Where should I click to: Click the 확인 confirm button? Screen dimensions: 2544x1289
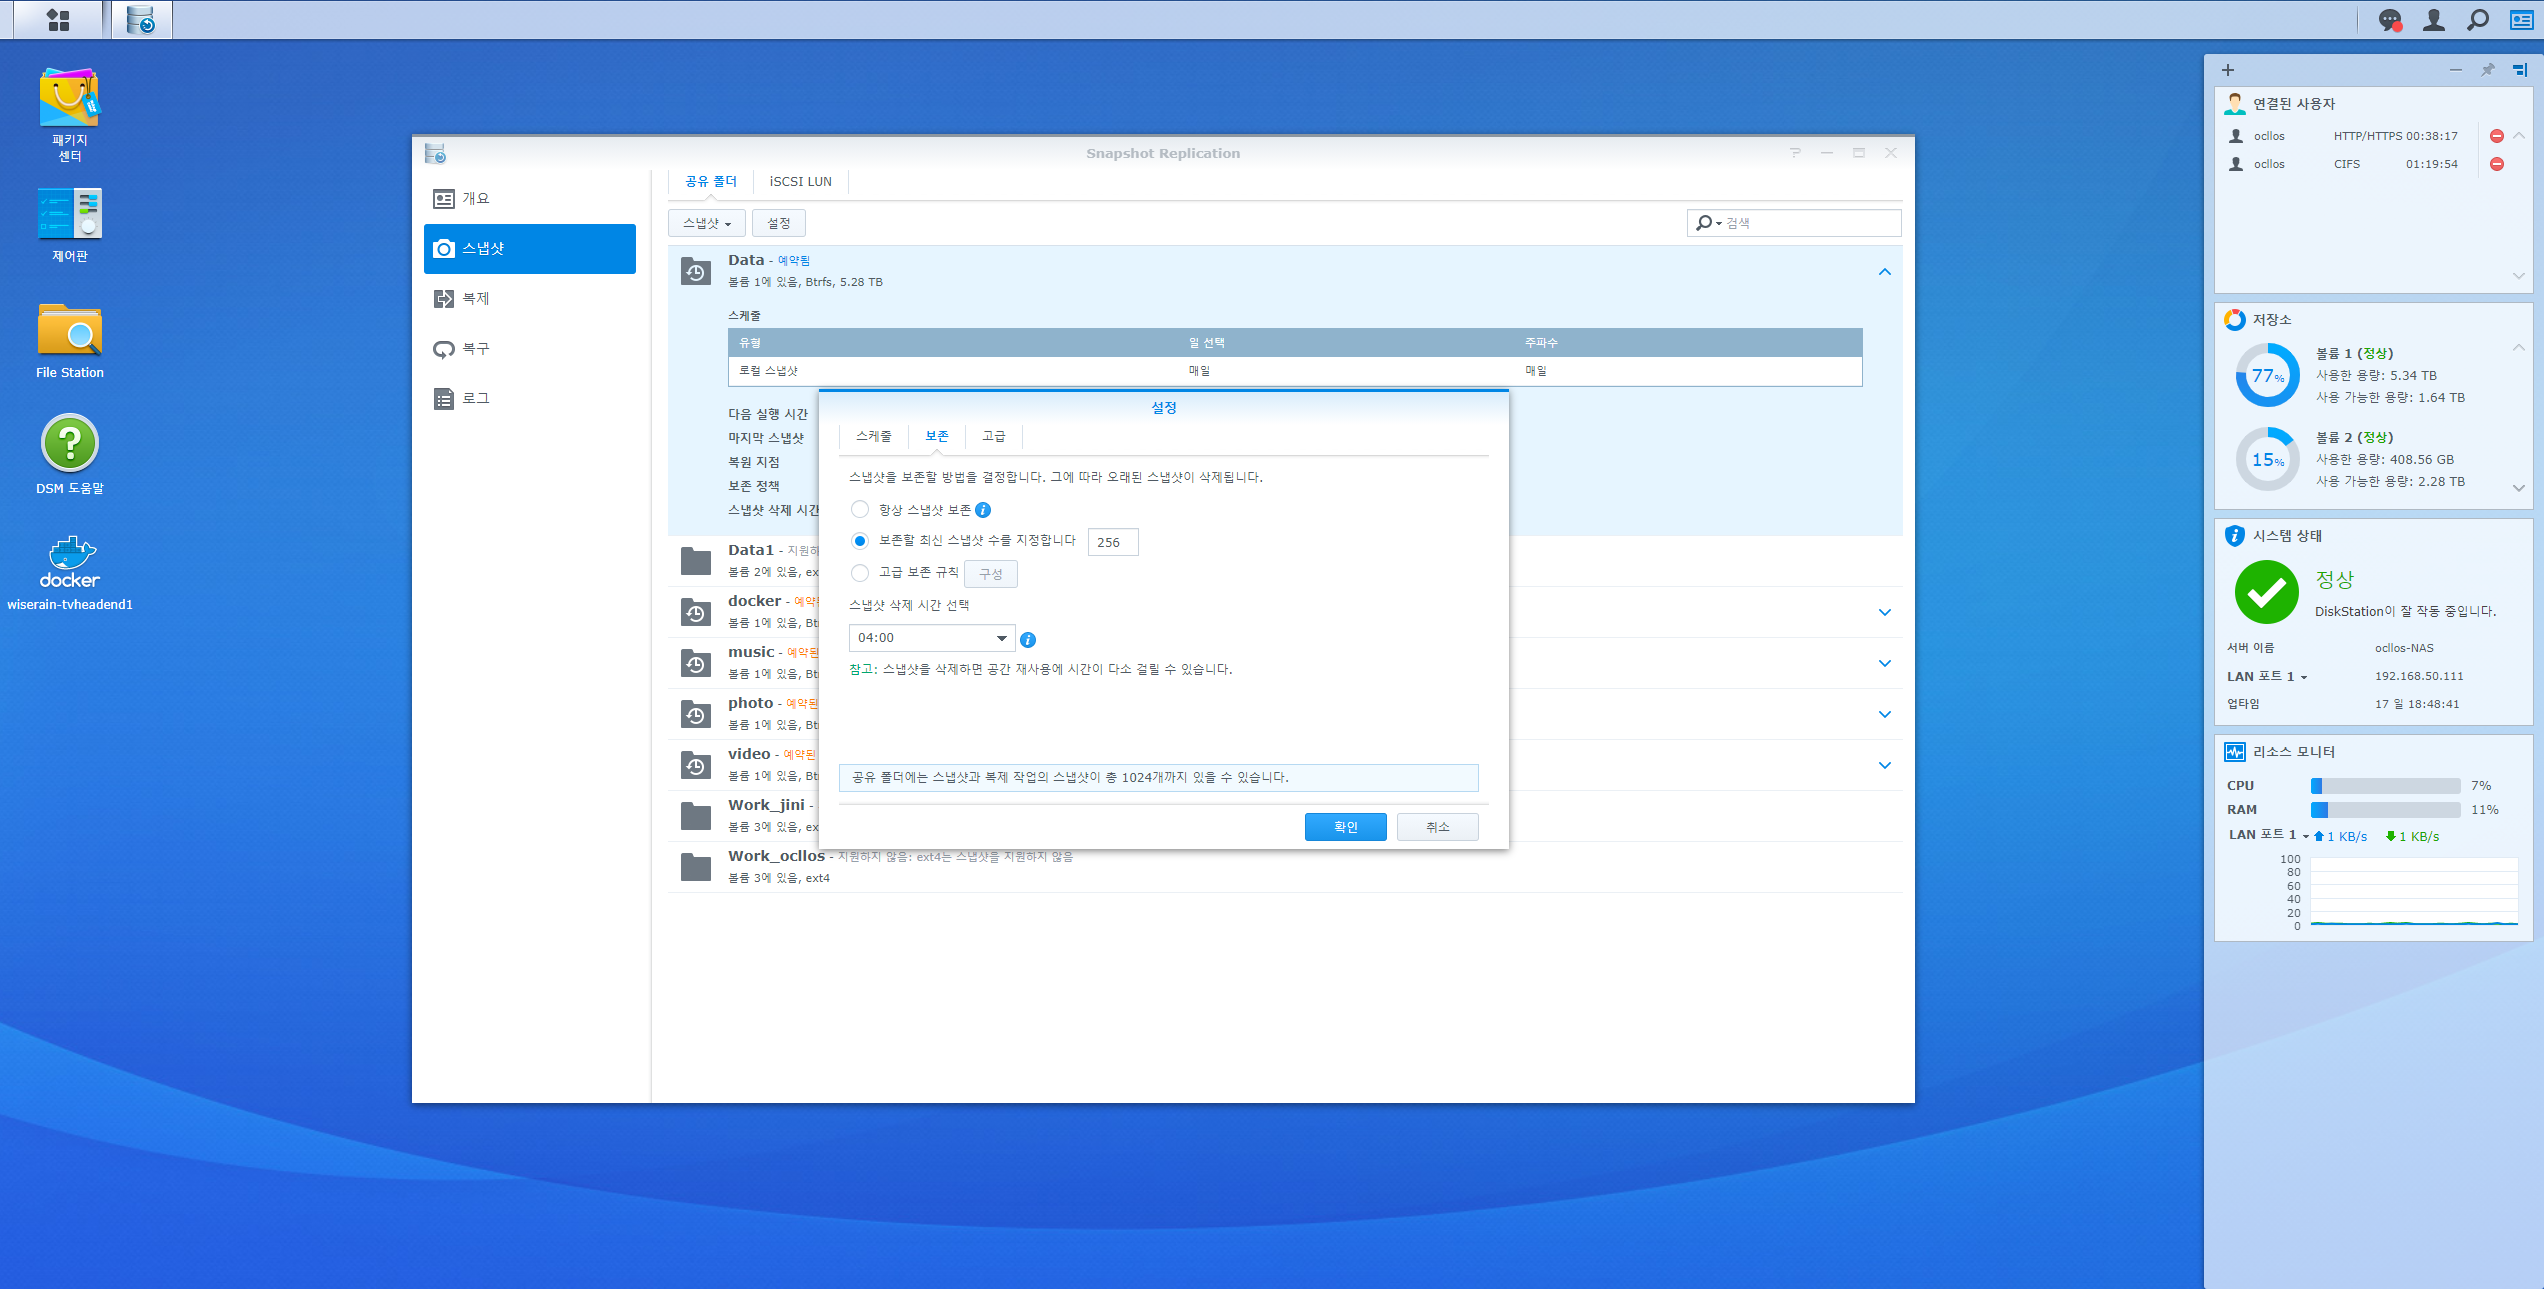[1345, 827]
